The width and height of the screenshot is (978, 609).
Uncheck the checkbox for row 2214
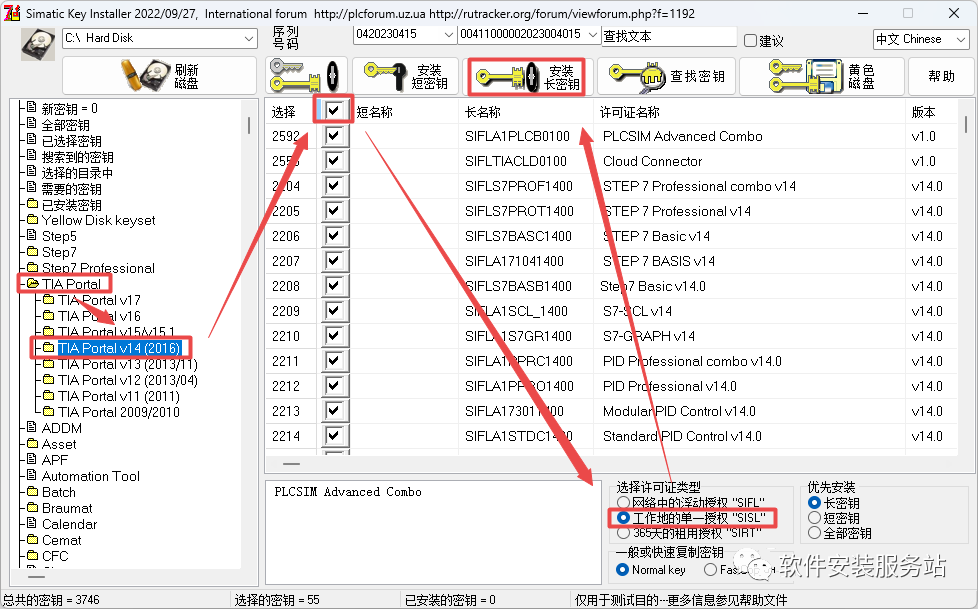click(334, 435)
